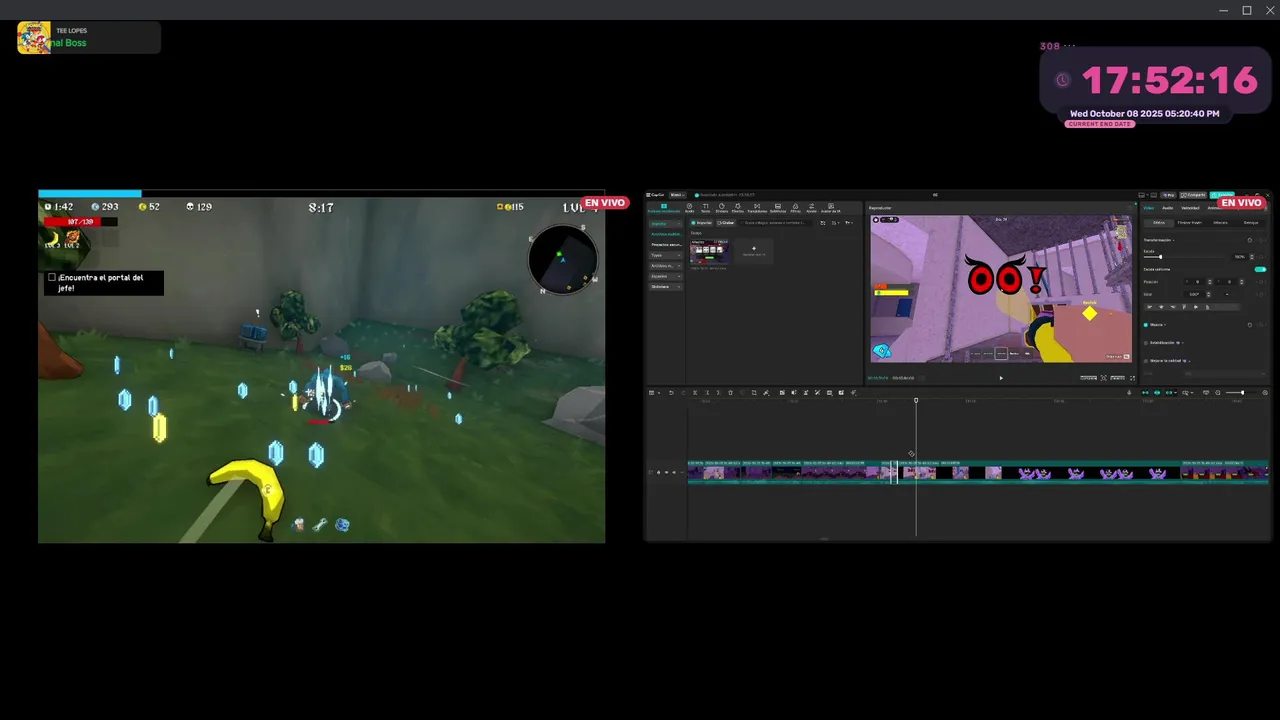Open the Avatar de IA icon
This screenshot has width=1280, height=720.
[x=831, y=206]
